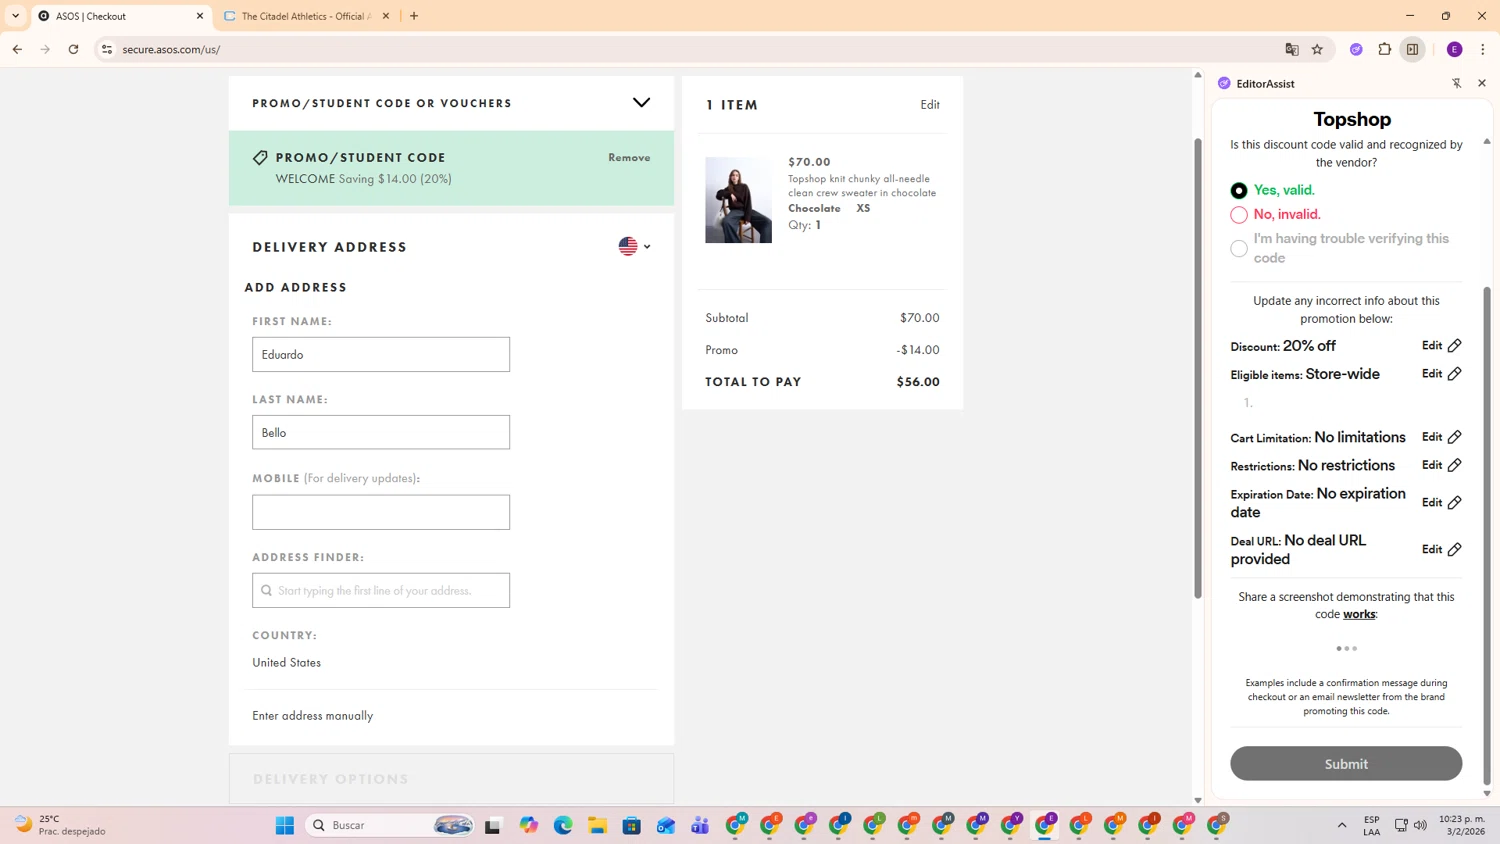1500x844 pixels.
Task: Switch to The Citadel Athletics tab
Action: pos(305,16)
